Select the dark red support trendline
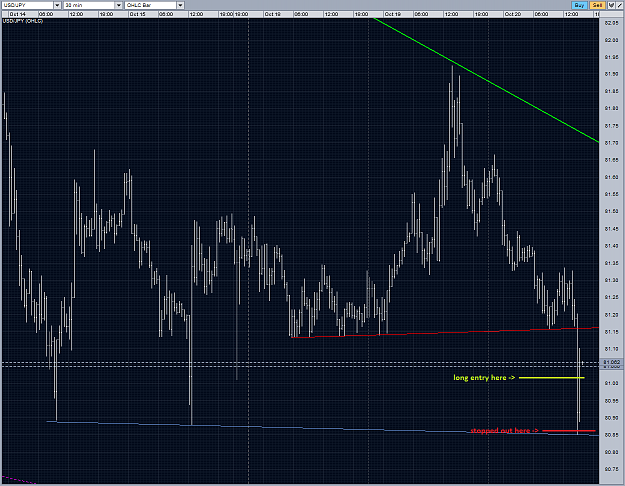The image size is (625, 486). point(445,333)
